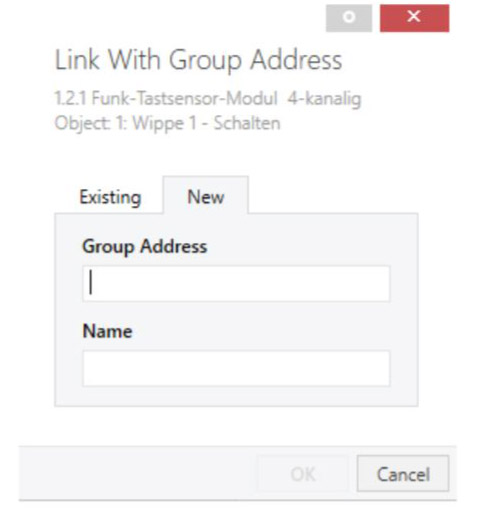Select the New tab
The width and height of the screenshot is (482, 514).
[x=205, y=196]
